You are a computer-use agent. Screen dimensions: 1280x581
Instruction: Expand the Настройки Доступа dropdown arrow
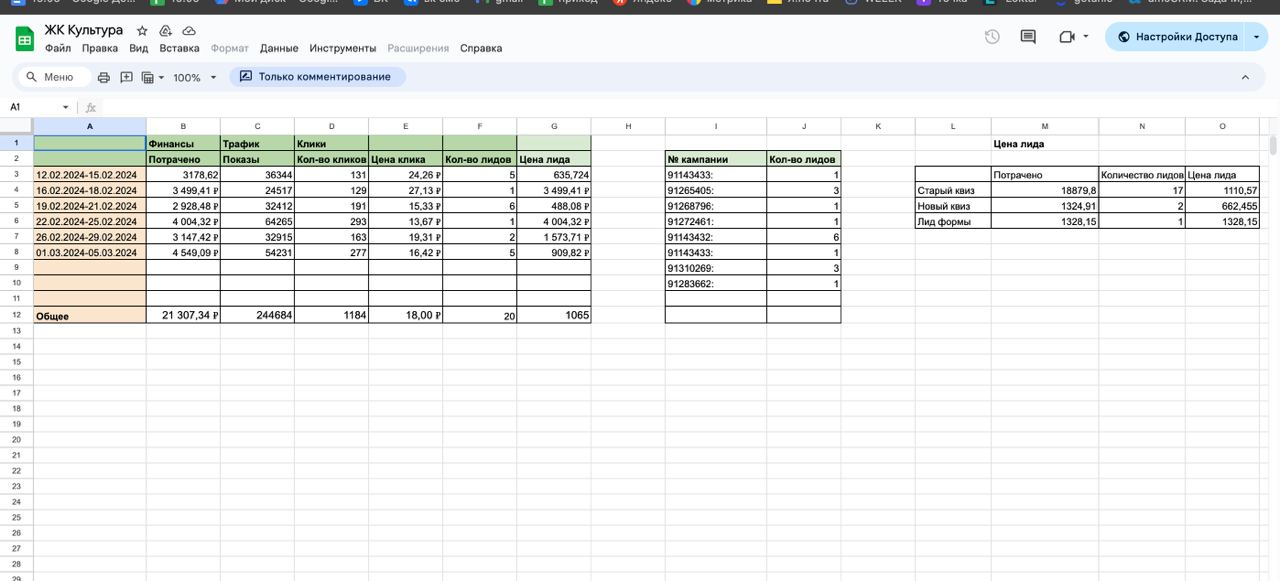1257,37
